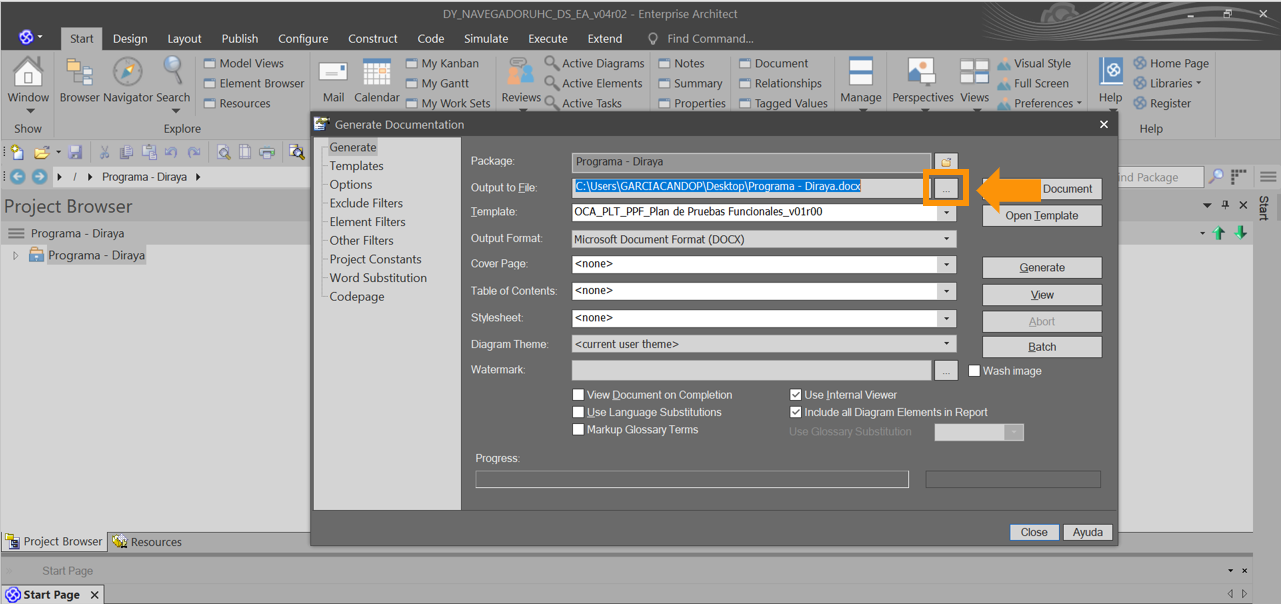The height and width of the screenshot is (604, 1281).
Task: Open the Calendar icon
Action: coord(377,73)
